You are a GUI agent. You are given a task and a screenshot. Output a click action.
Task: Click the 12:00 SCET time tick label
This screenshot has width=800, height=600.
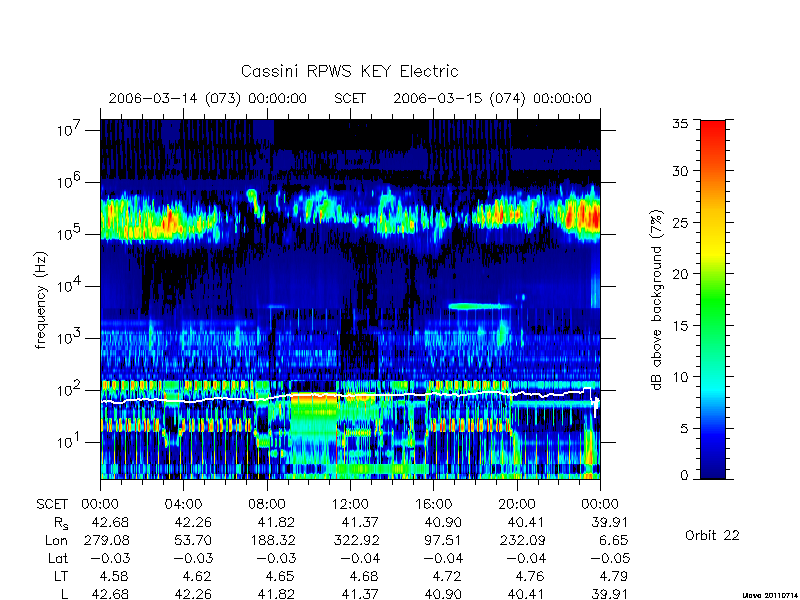pyautogui.click(x=350, y=504)
